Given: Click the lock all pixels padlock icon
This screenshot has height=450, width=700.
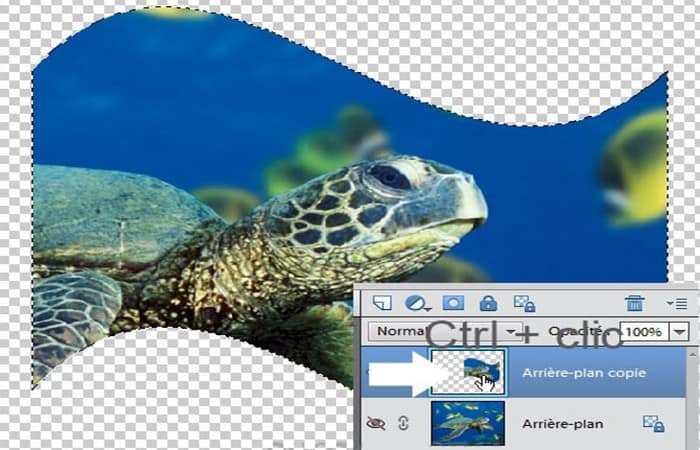Looking at the screenshot, I should click(488, 303).
